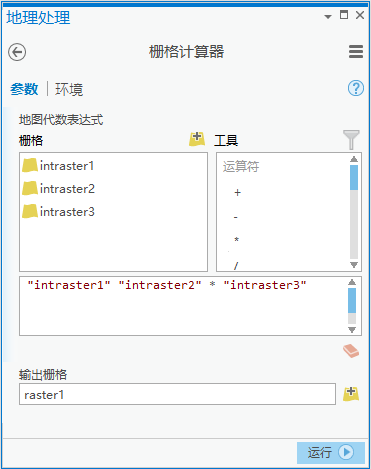Viewport: 371px width, 469px height.
Task: Click the raster1 output raster field
Action: point(177,394)
